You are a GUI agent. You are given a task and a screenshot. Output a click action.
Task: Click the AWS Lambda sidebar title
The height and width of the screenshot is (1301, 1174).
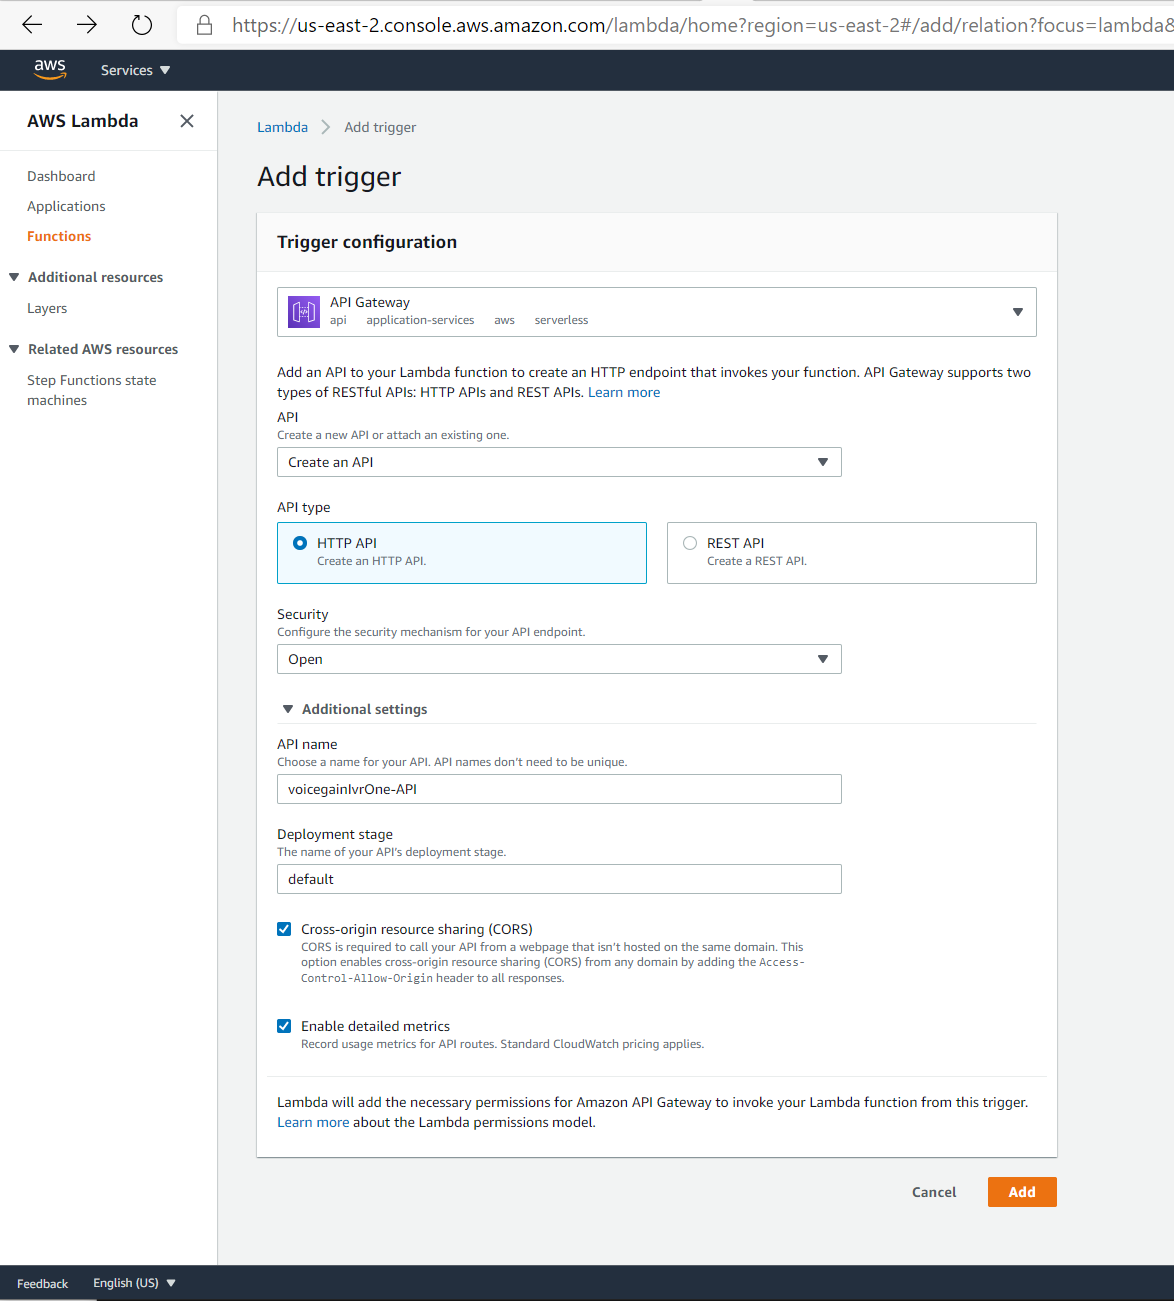(x=83, y=121)
